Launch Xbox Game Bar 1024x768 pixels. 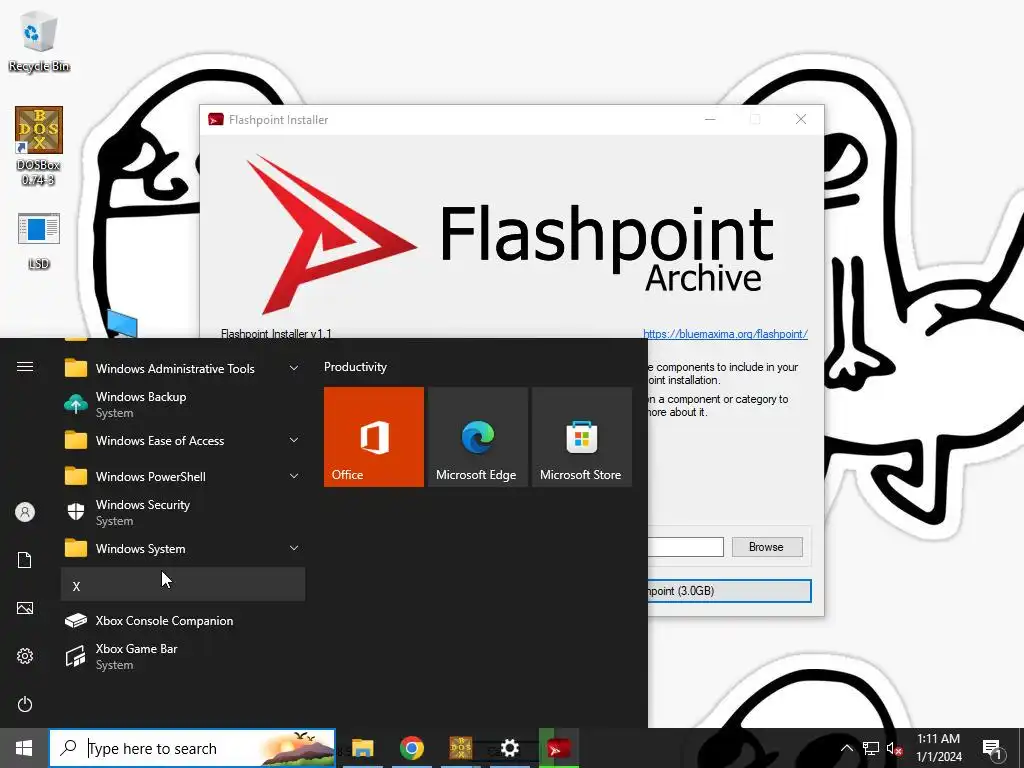point(183,656)
